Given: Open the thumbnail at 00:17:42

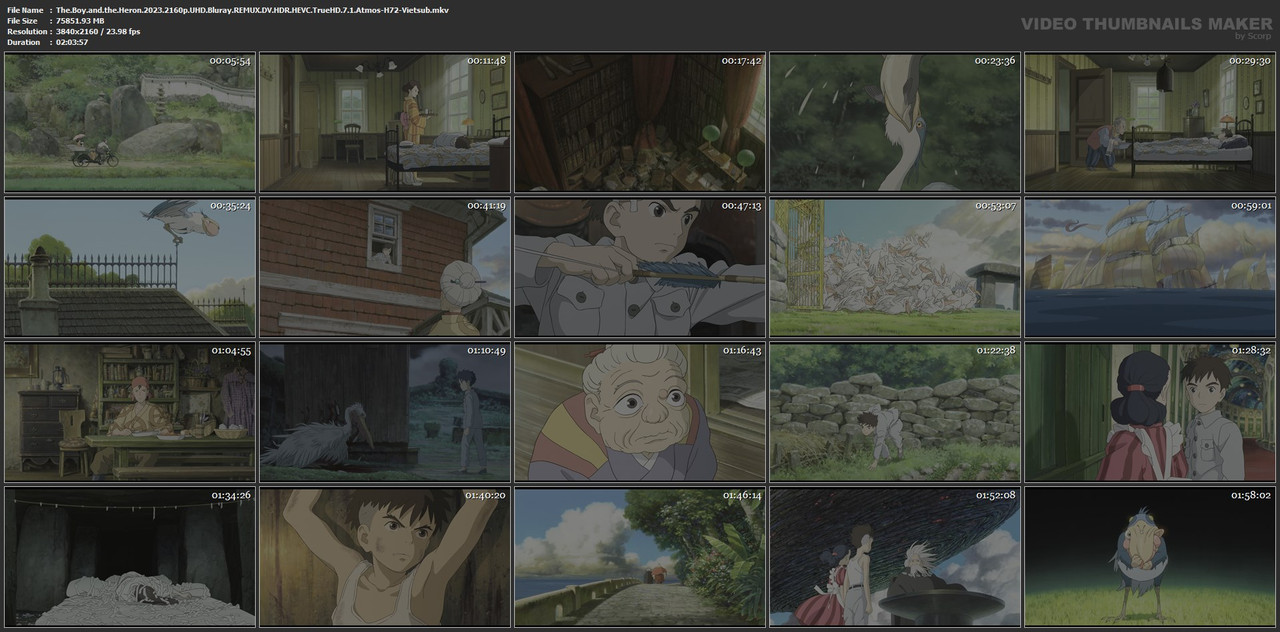Looking at the screenshot, I should pyautogui.click(x=640, y=123).
